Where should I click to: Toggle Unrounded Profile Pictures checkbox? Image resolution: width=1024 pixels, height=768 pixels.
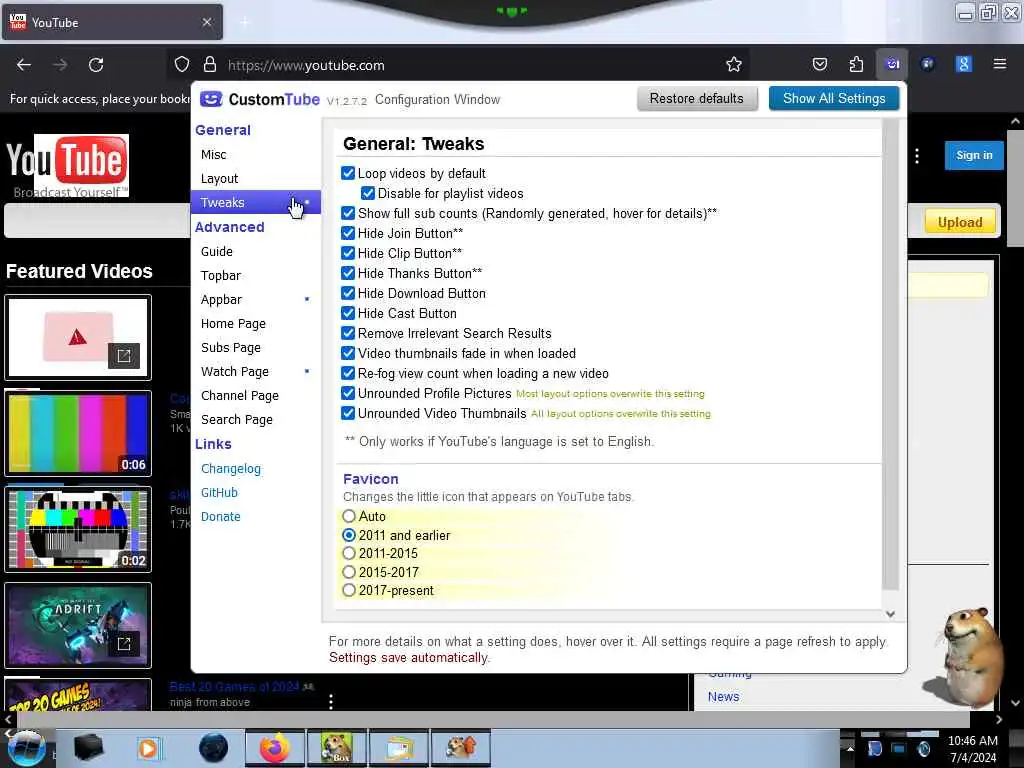point(348,393)
